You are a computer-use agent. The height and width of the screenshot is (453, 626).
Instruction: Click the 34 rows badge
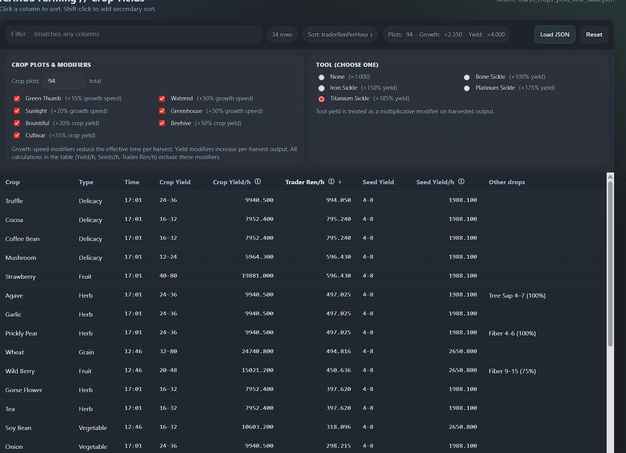[282, 35]
